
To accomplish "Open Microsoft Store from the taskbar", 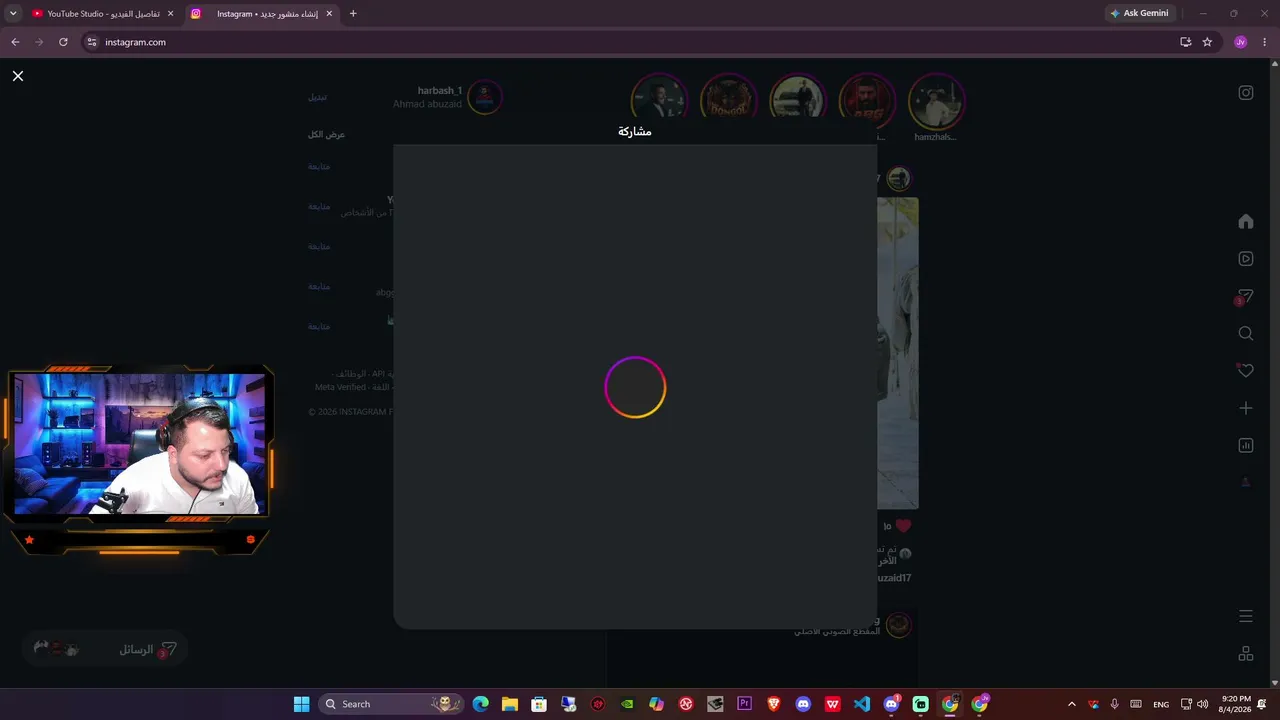I will point(539,704).
